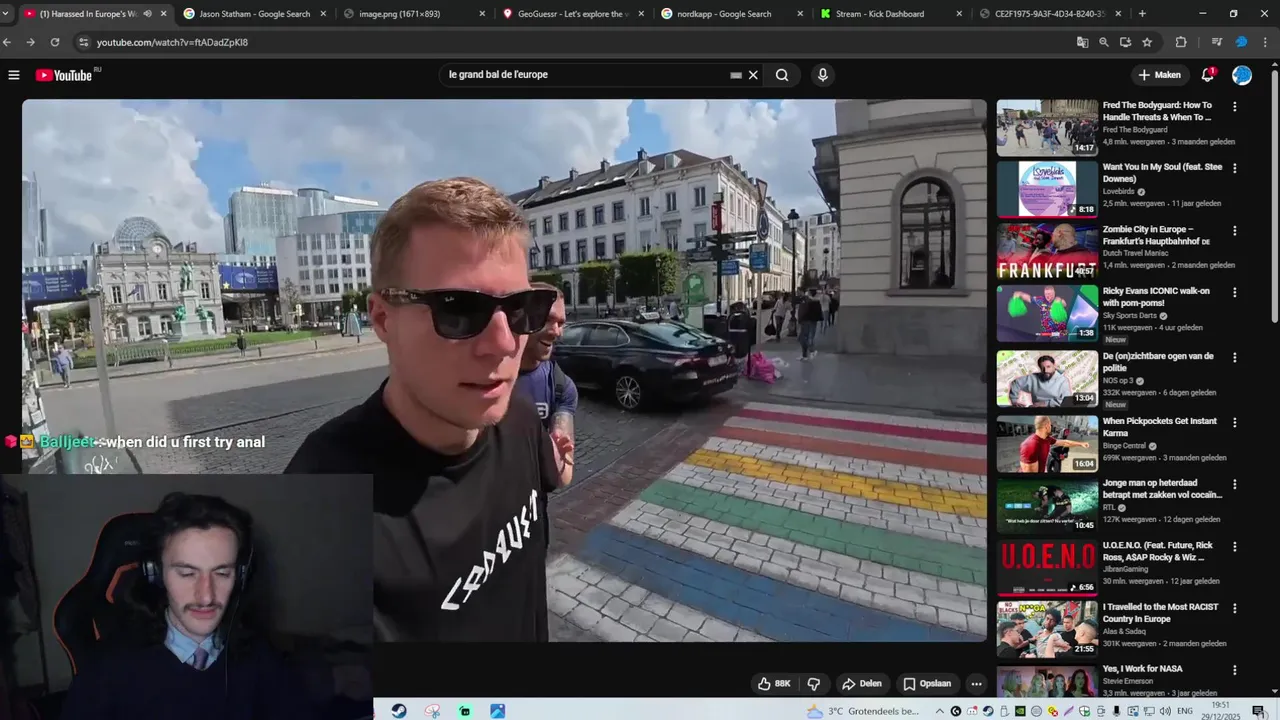The image size is (1280, 720).
Task: Switch to nordkapp Google Search tab
Action: tap(731, 14)
